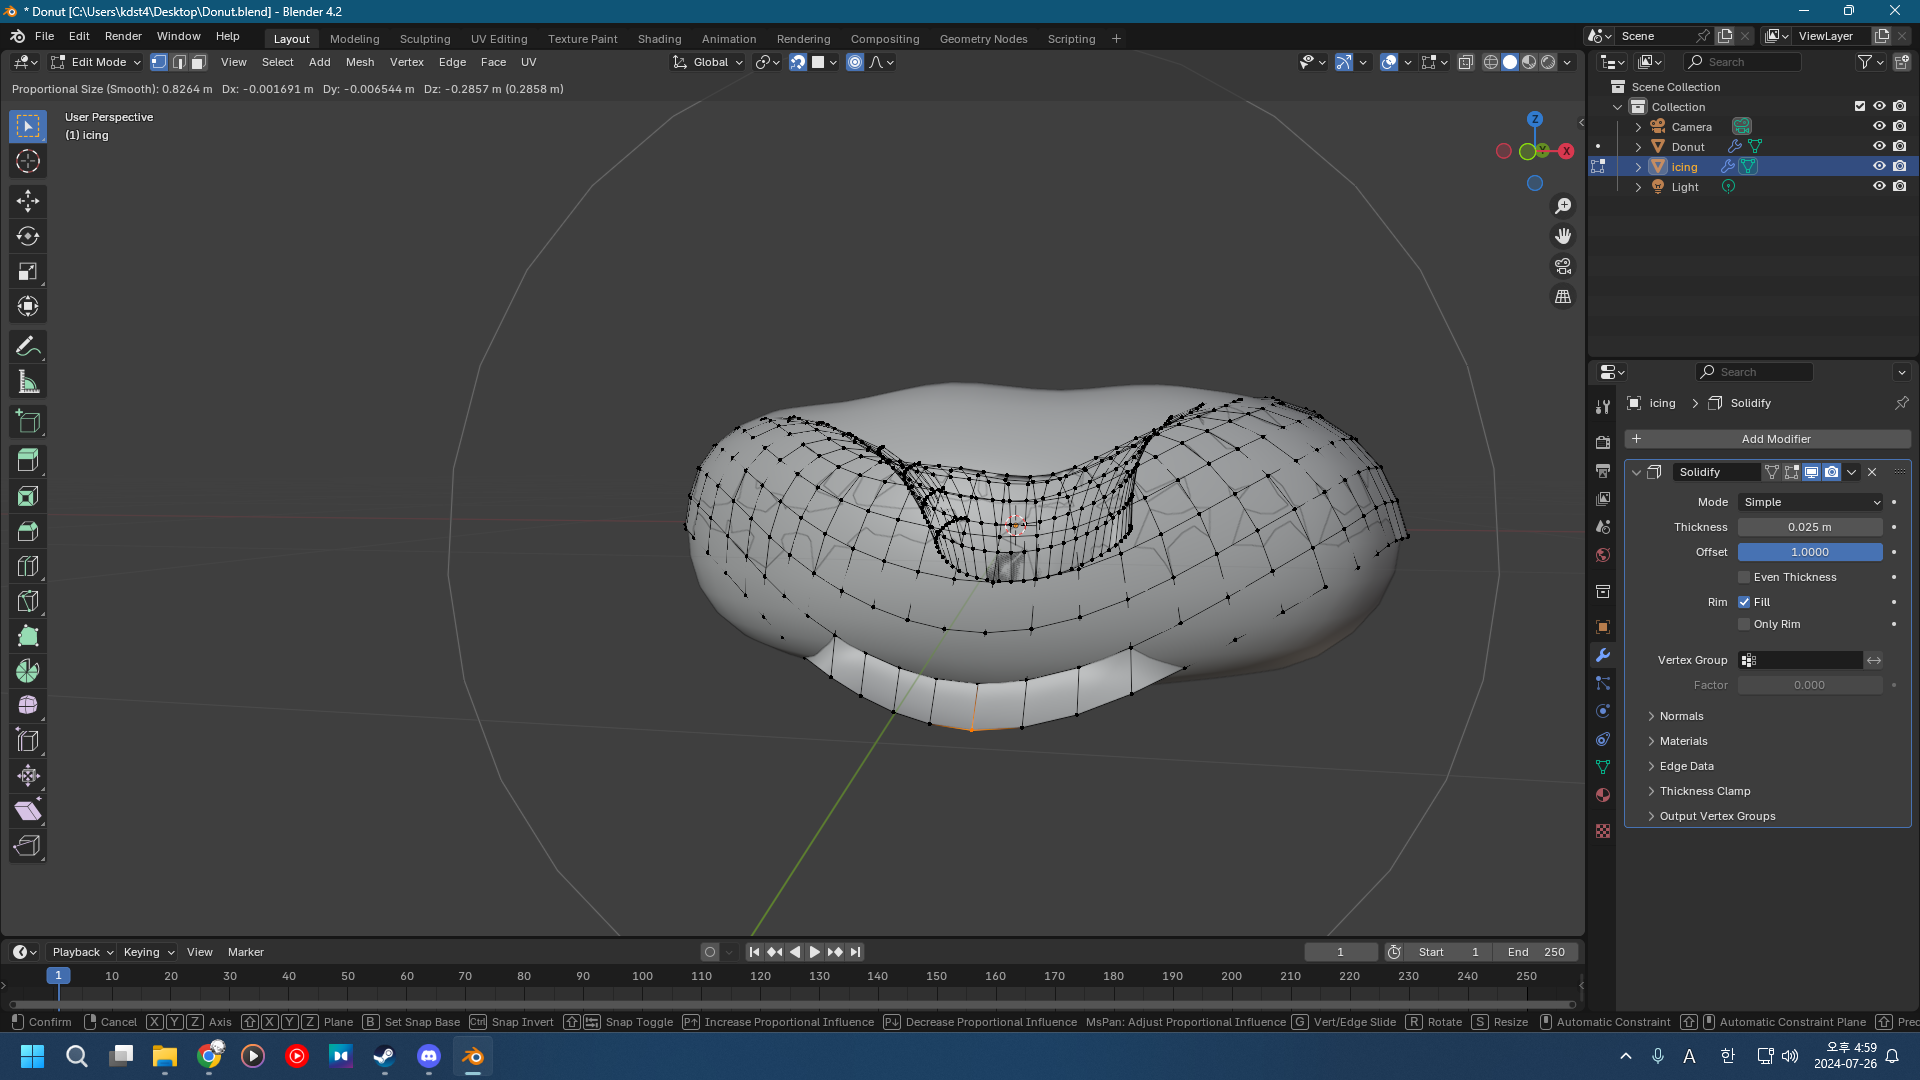Select the Move tool in toolbar
1920x1080 pixels.
click(x=27, y=201)
